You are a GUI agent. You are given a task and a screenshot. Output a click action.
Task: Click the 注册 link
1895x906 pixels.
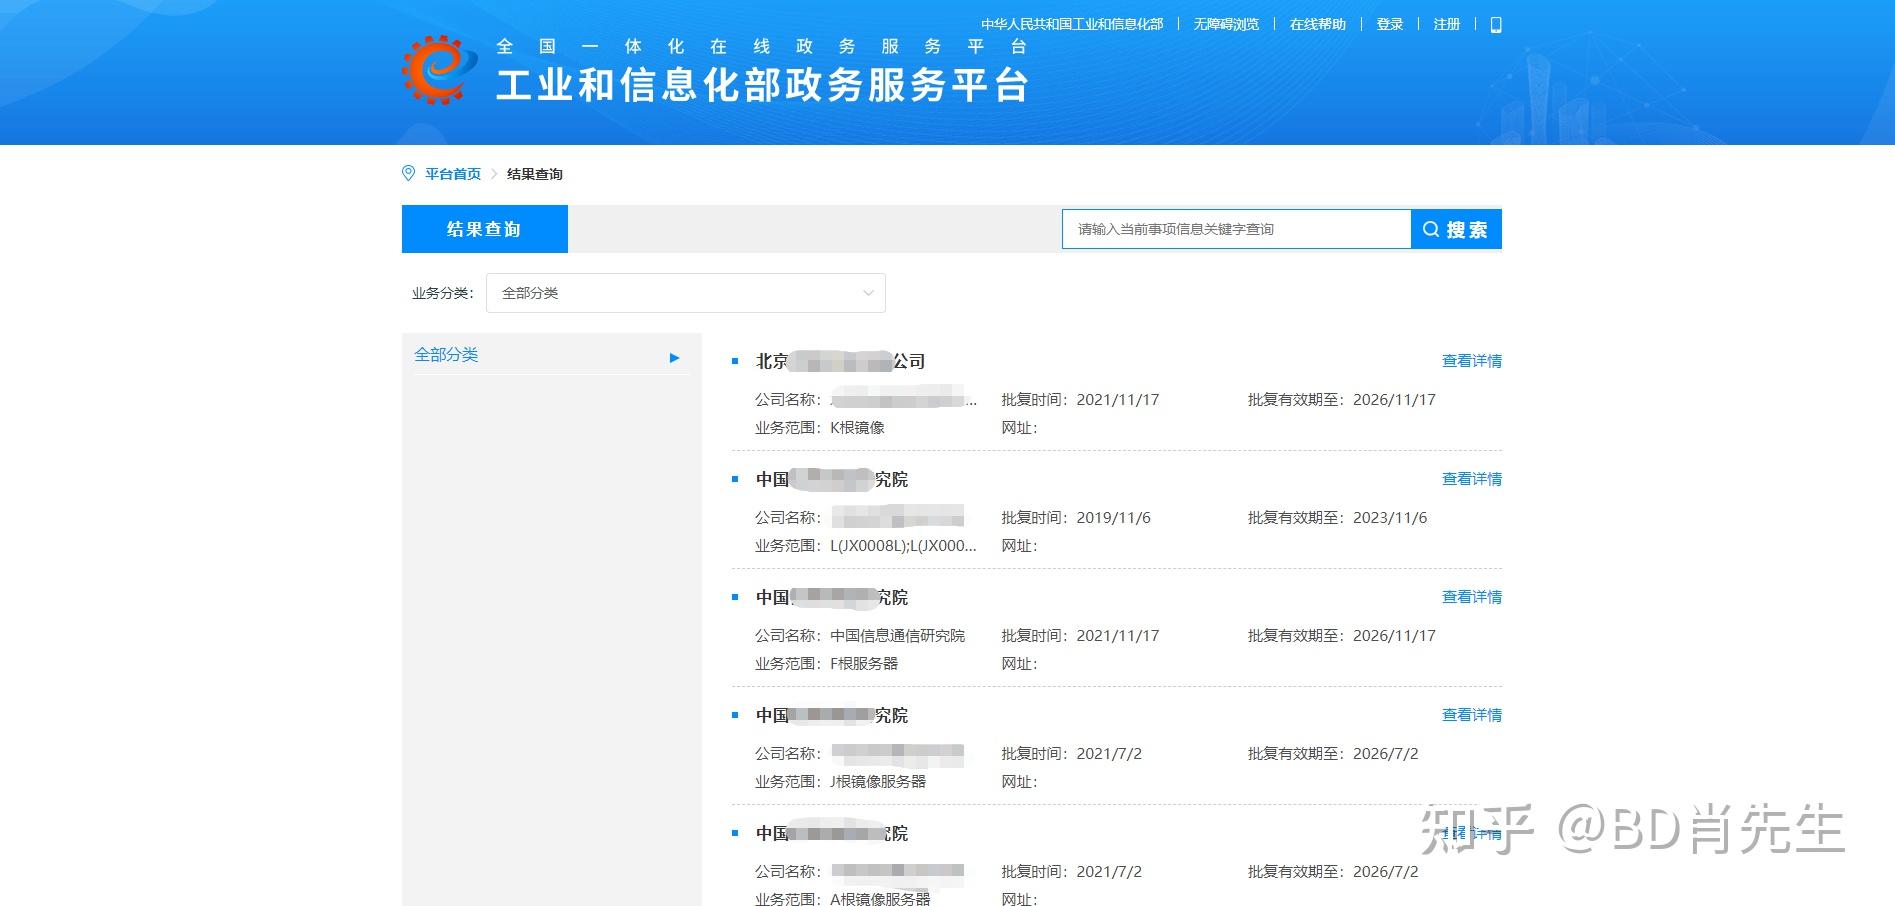point(1446,23)
